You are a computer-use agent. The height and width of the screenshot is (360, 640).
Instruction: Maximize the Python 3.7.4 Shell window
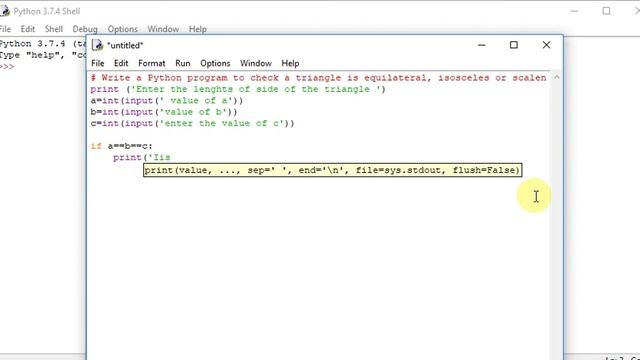[606, 11]
